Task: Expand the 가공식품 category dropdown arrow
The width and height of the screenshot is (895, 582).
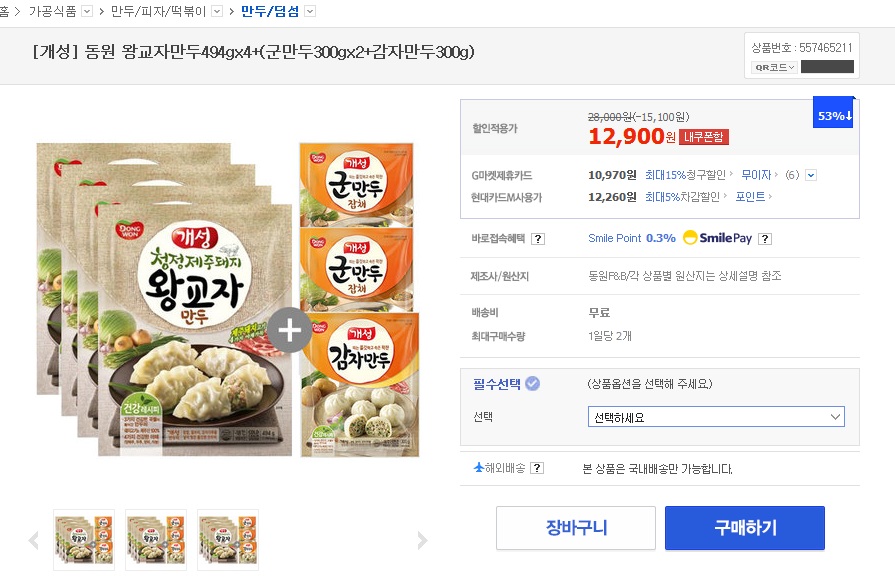Action: pos(86,11)
